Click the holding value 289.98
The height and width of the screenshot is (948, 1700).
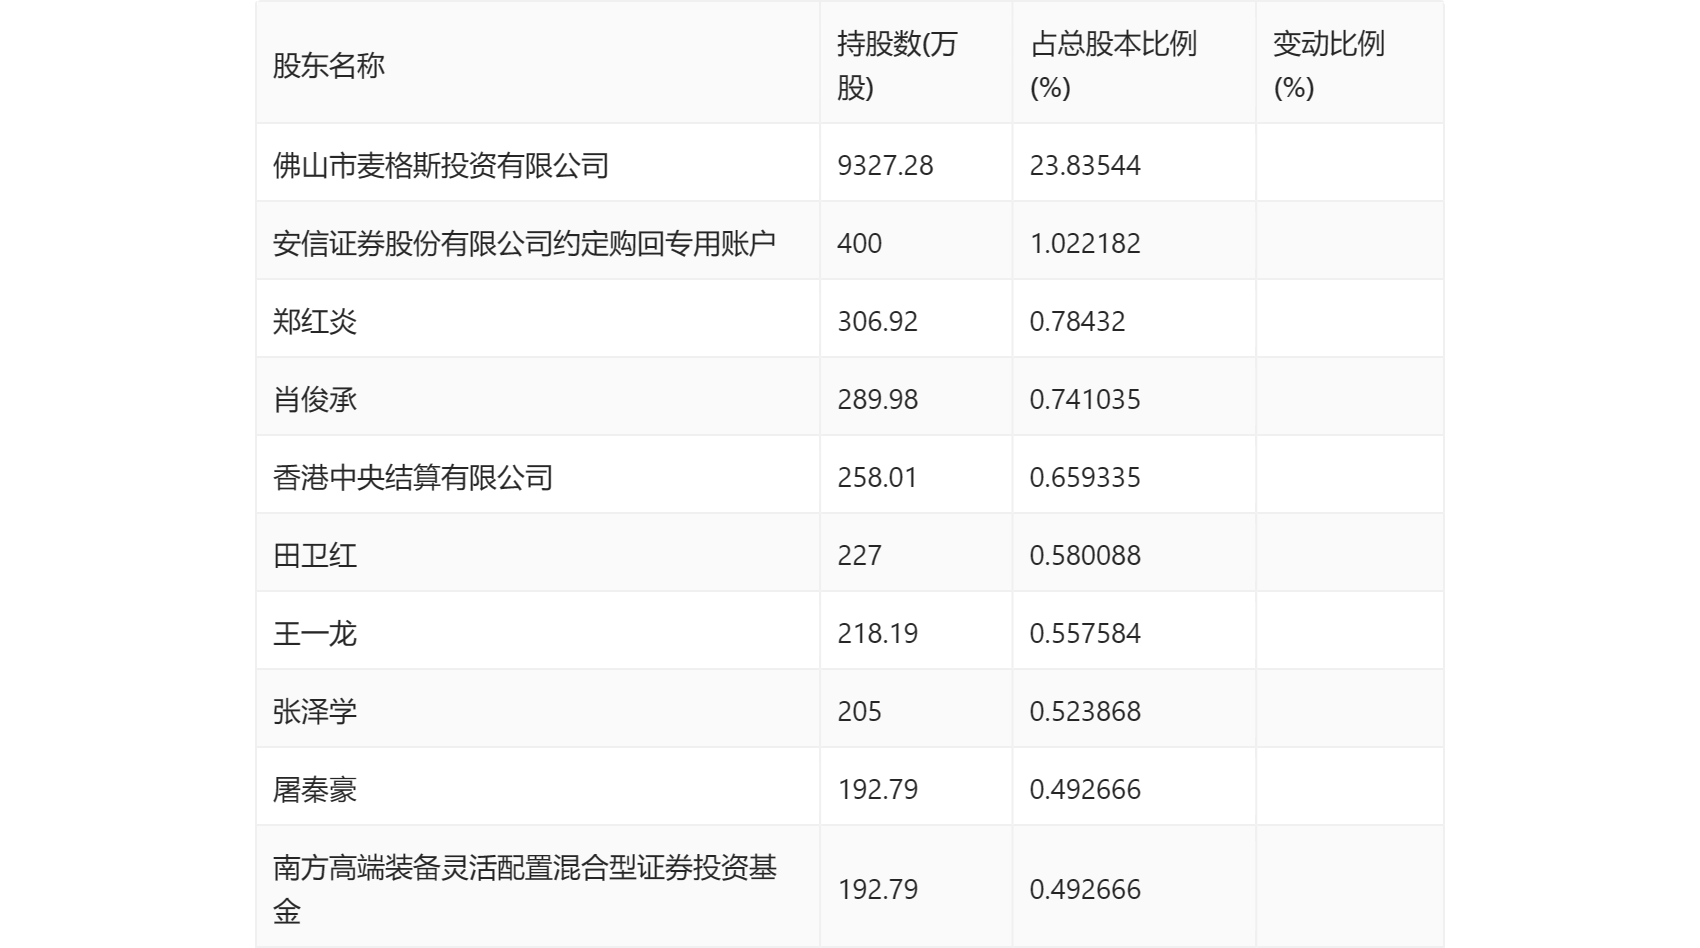click(x=877, y=399)
